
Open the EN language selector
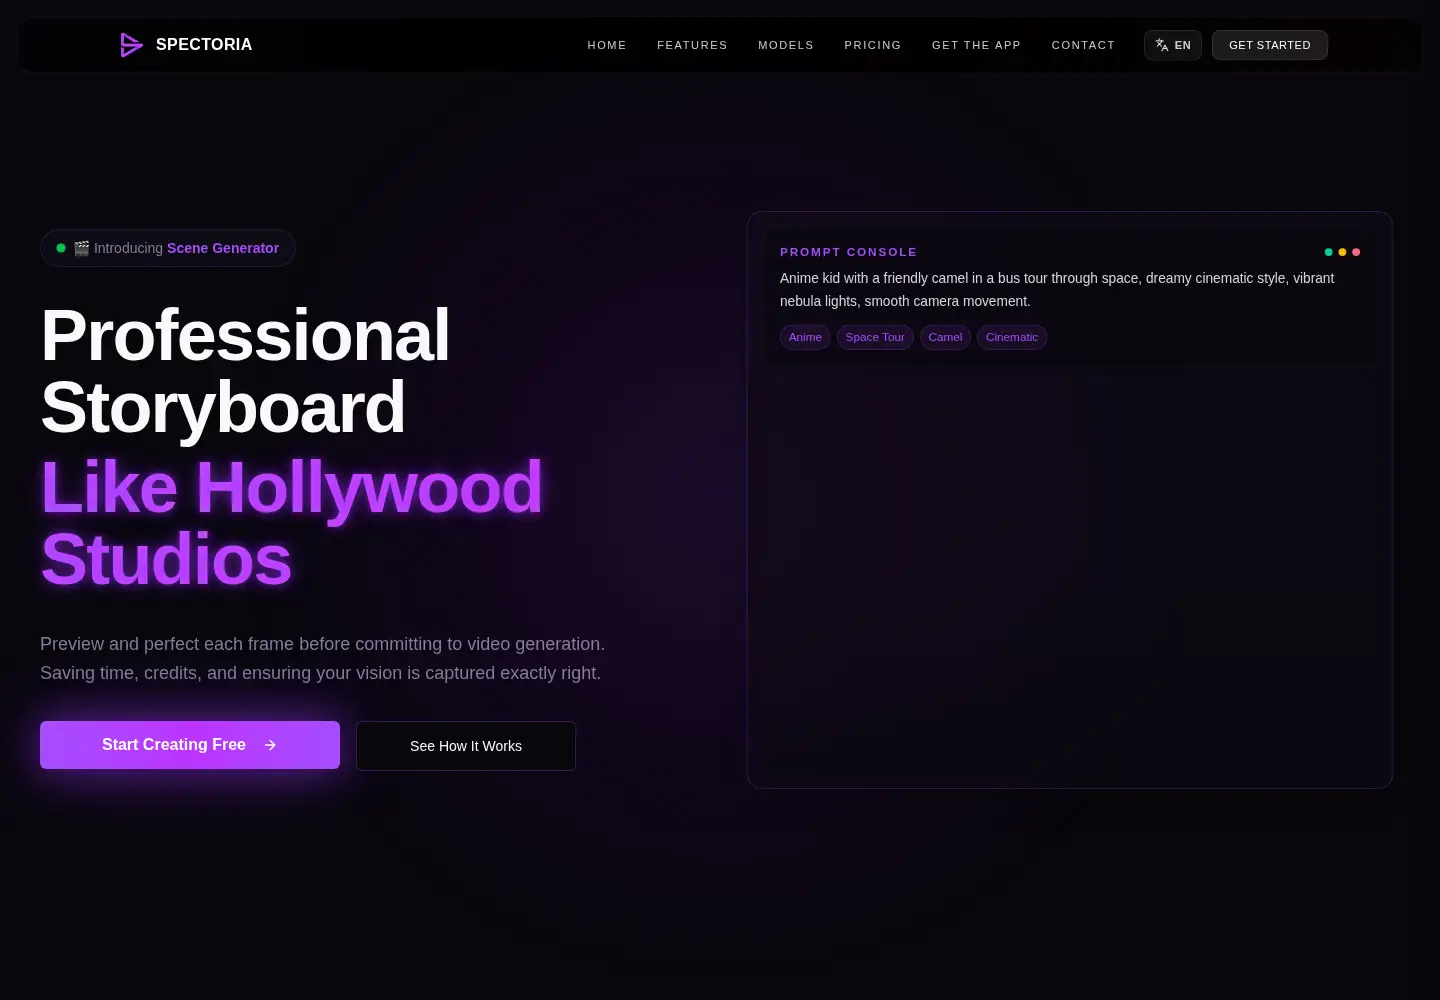point(1173,45)
